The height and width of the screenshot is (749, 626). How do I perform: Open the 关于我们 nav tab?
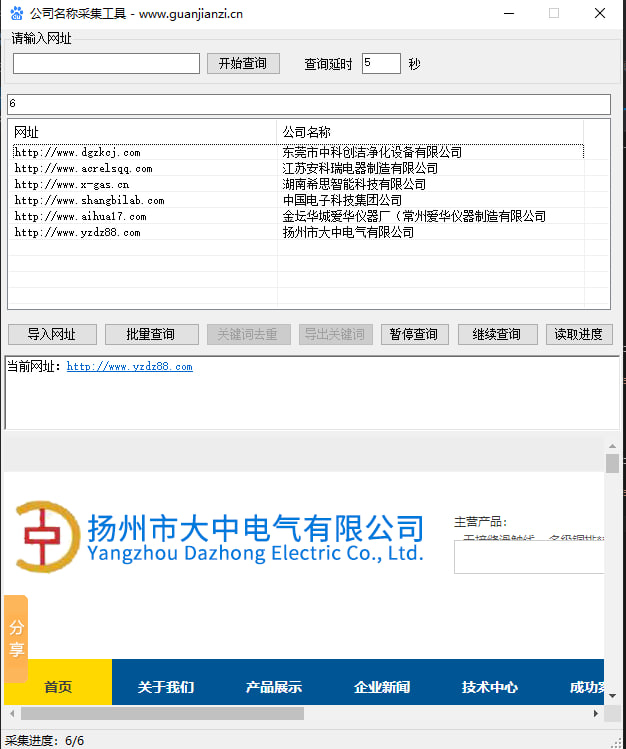tap(166, 687)
